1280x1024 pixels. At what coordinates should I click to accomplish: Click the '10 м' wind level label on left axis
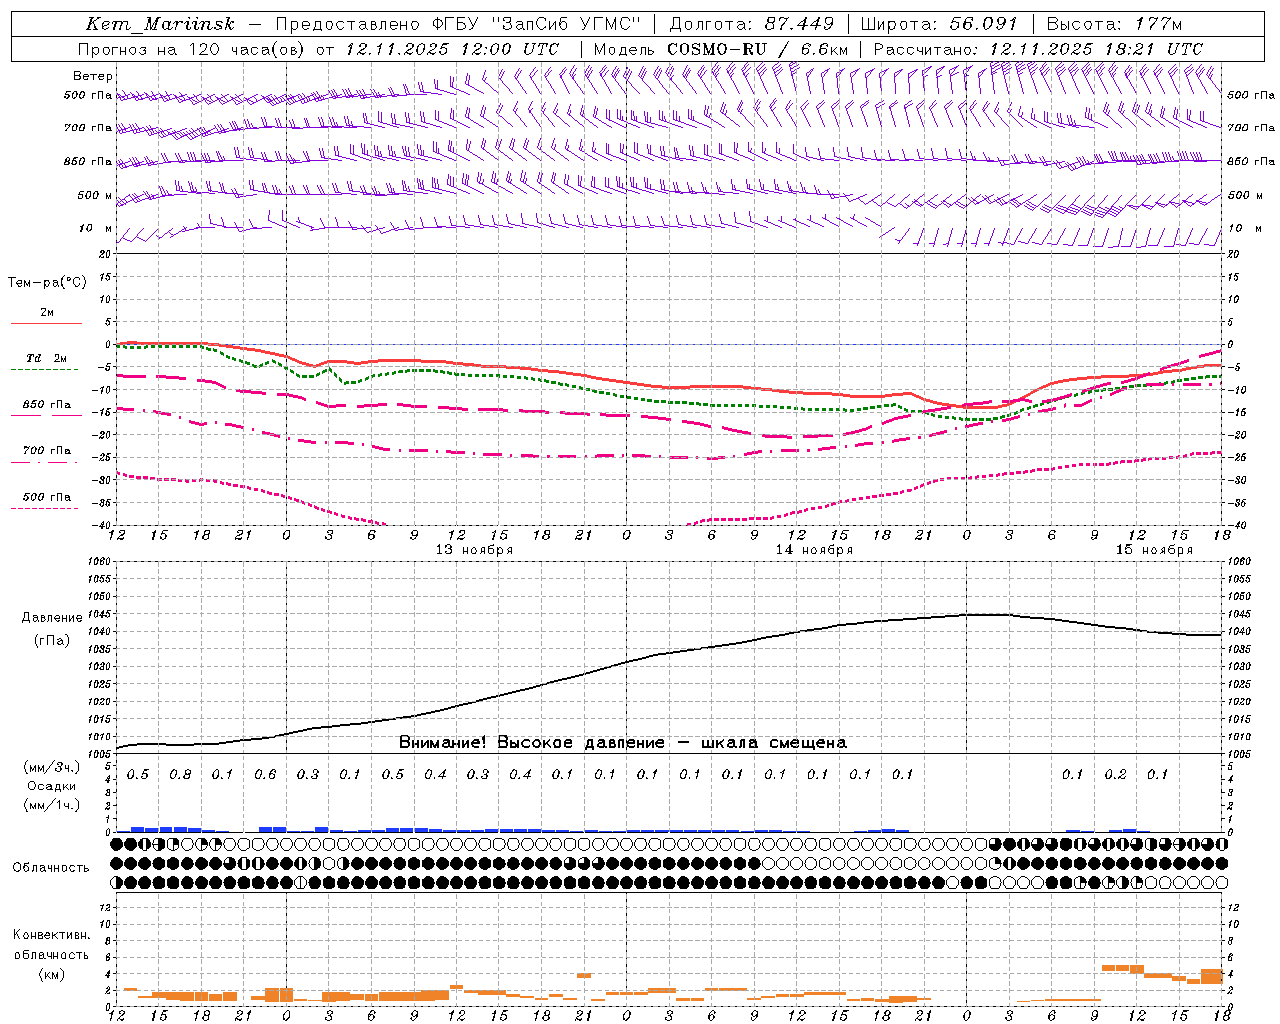click(96, 228)
